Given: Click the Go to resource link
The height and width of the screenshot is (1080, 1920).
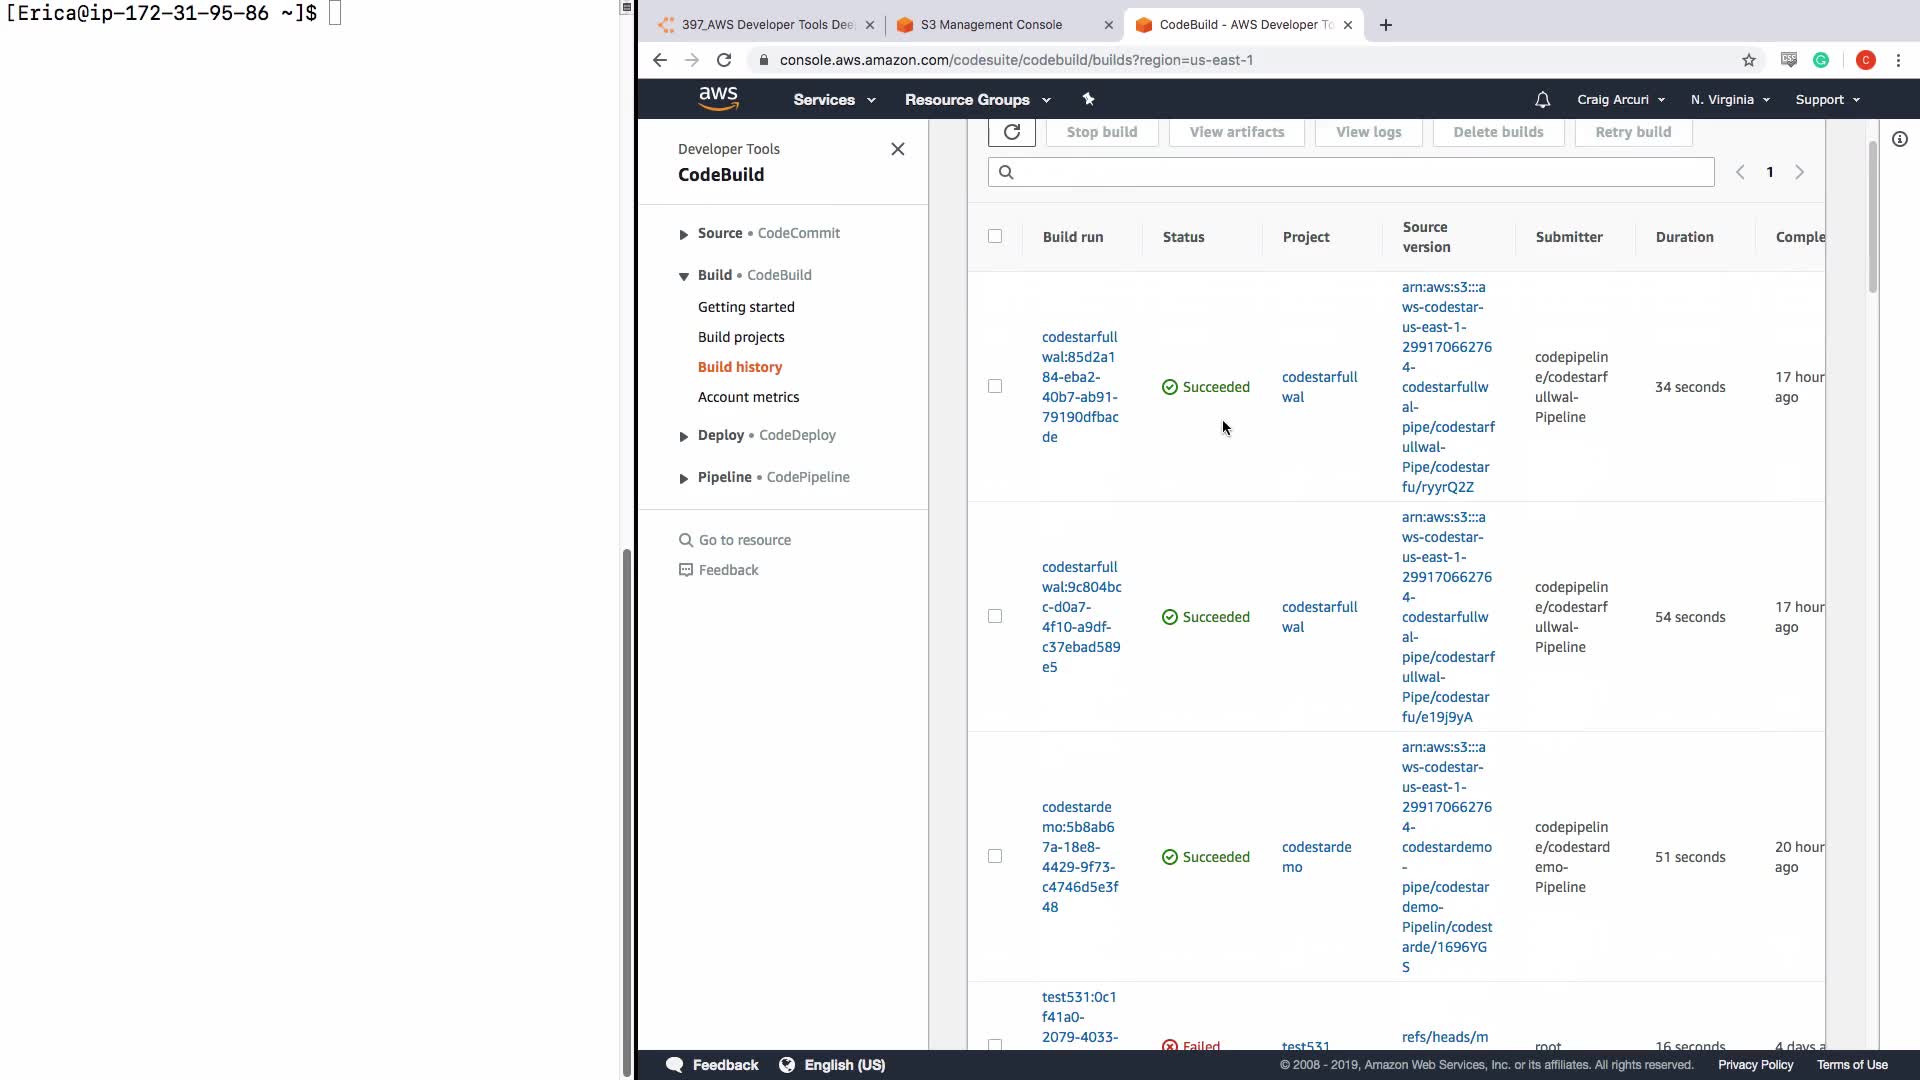Looking at the screenshot, I should 744,540.
